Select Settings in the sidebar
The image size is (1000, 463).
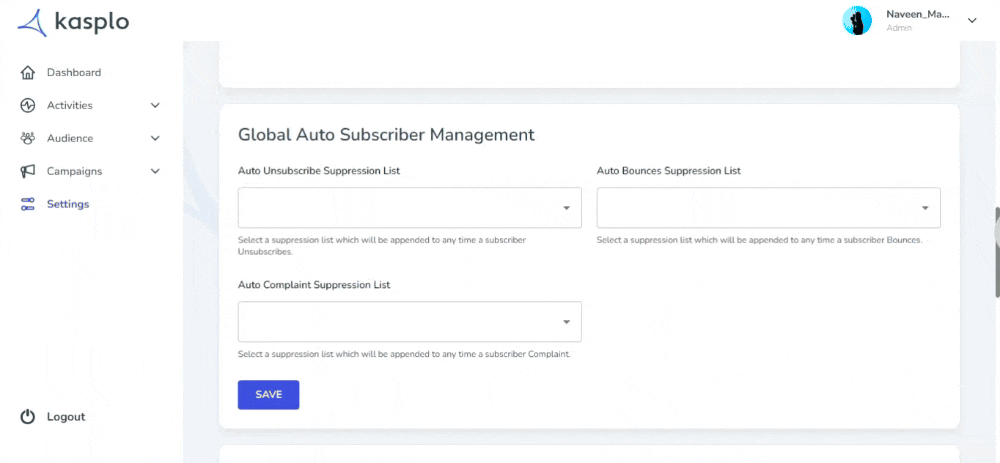tap(68, 205)
